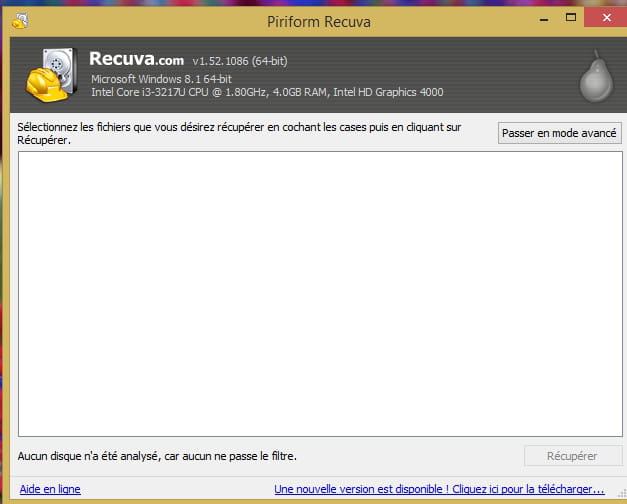Click the "Sélectionnez les fichiers" instruction text
The image size is (627, 504).
(239, 134)
